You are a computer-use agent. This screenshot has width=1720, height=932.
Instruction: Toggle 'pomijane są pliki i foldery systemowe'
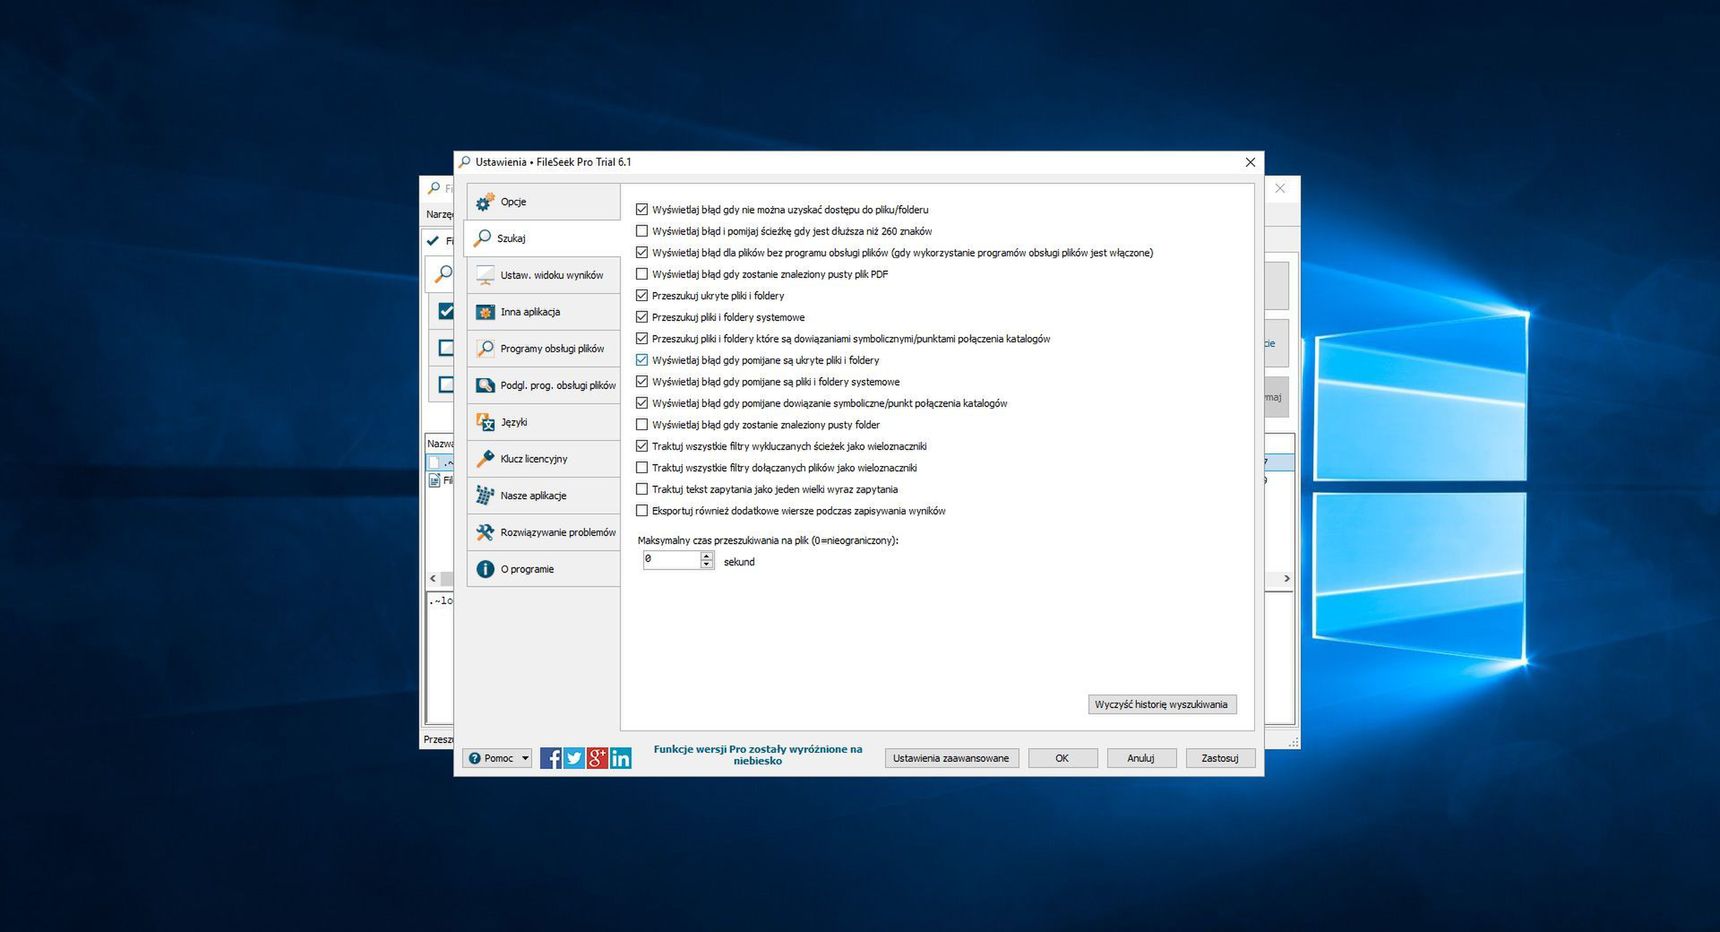tap(642, 382)
